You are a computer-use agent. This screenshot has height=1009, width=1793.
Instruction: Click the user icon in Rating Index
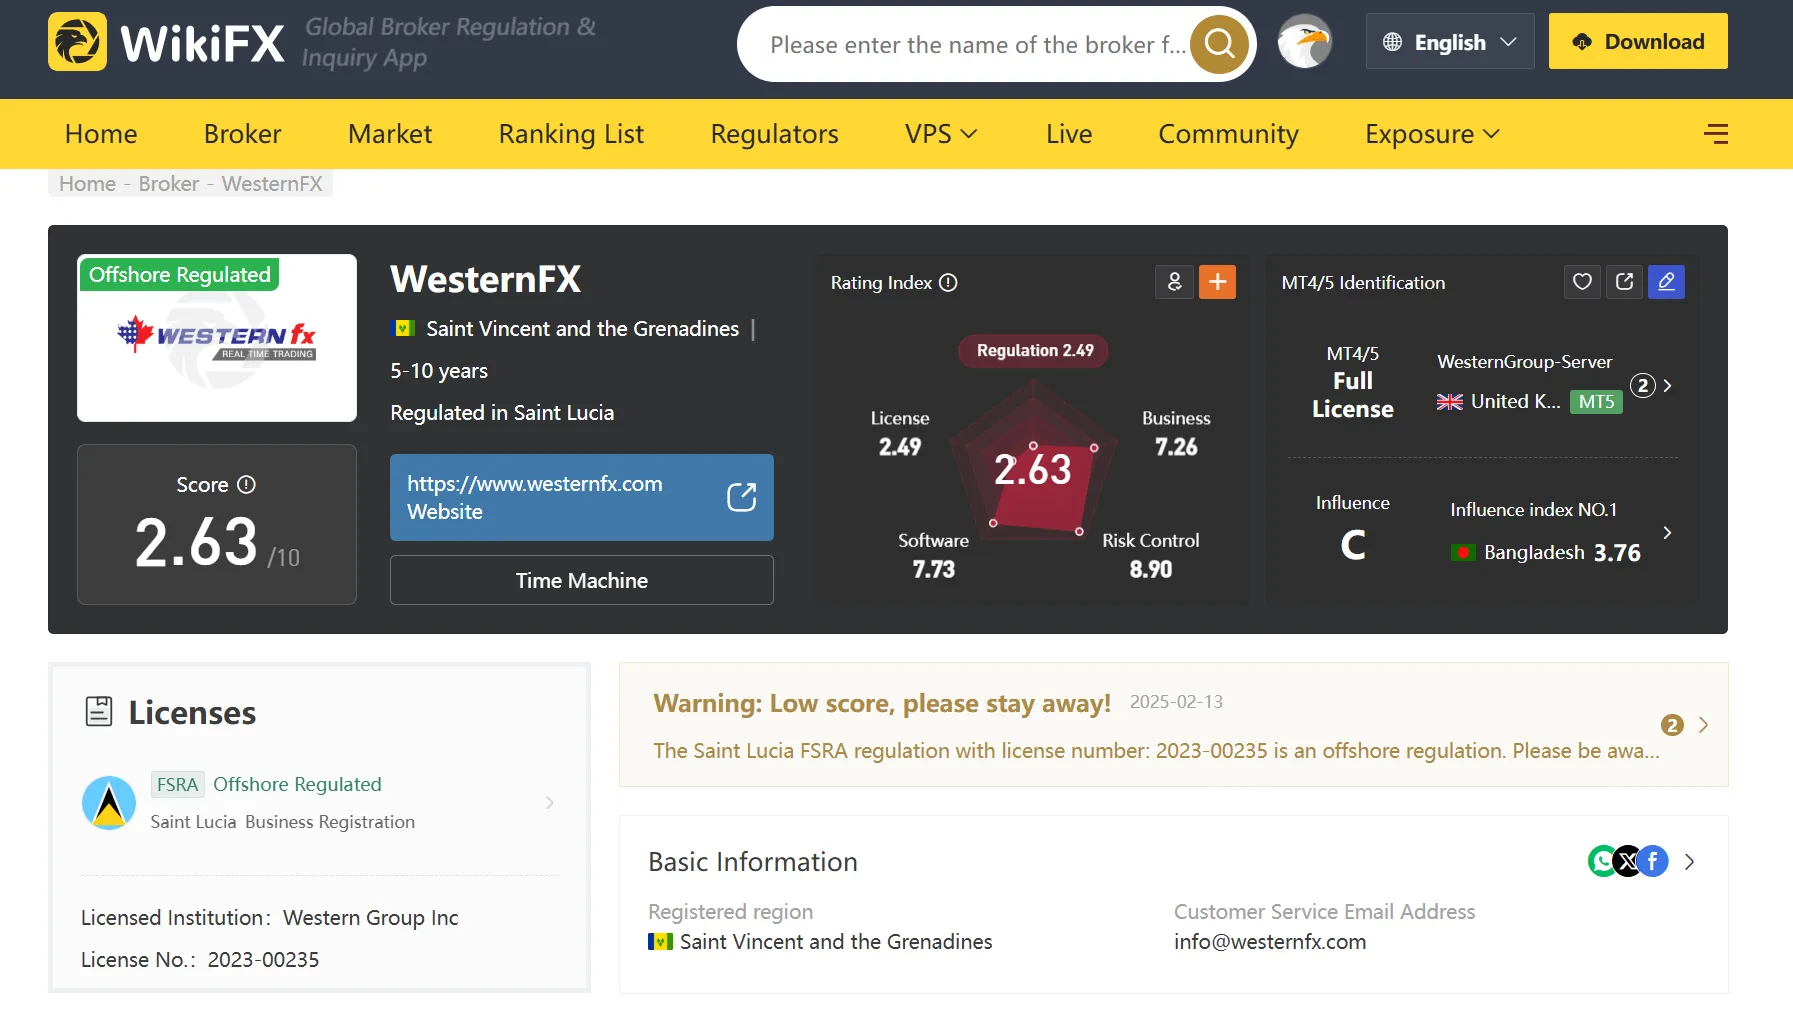[x=1175, y=282]
